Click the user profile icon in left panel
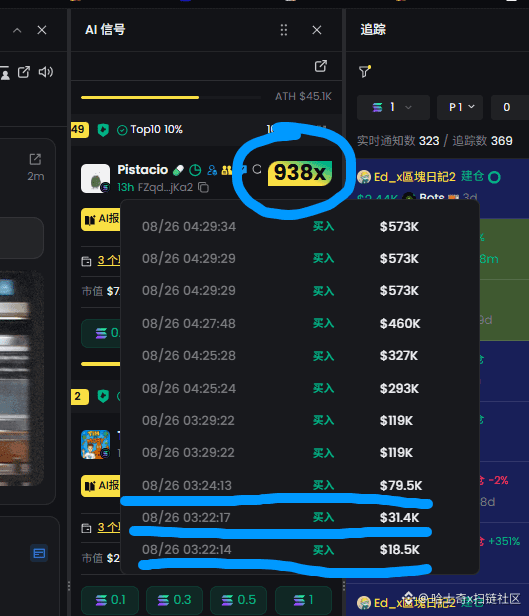This screenshot has width=529, height=616. tap(5, 73)
